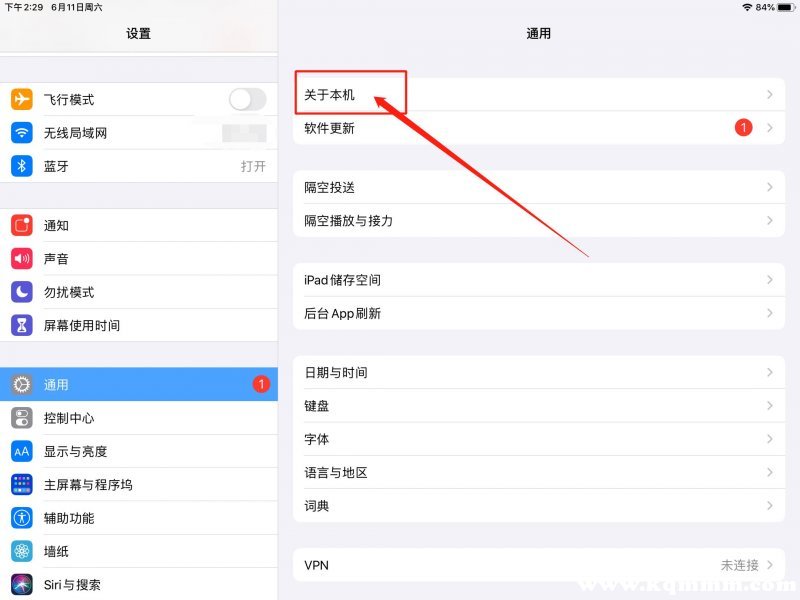The width and height of the screenshot is (800, 600).
Task: Open 字体 via its chevron
Action: click(769, 439)
